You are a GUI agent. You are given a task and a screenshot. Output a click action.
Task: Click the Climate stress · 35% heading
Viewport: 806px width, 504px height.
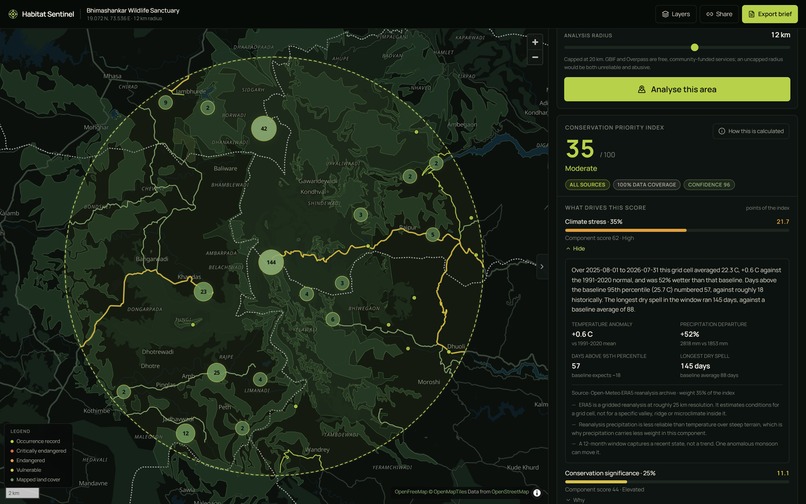pyautogui.click(x=594, y=222)
